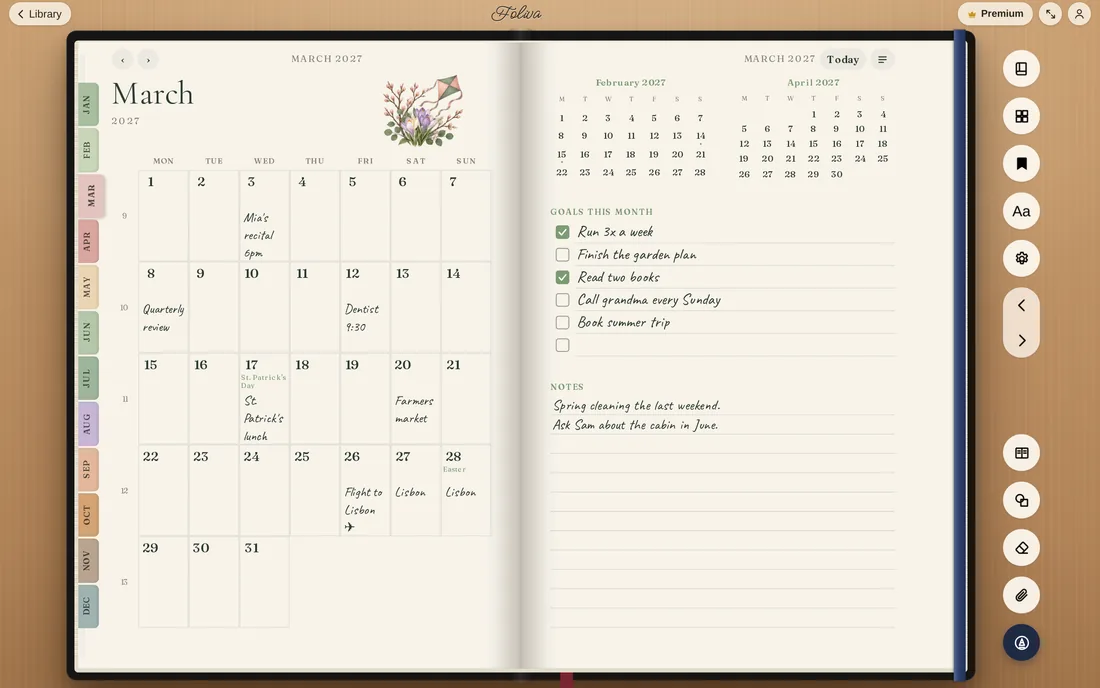Click the airplane icon on March 26
1100x688 pixels.
coord(349,527)
